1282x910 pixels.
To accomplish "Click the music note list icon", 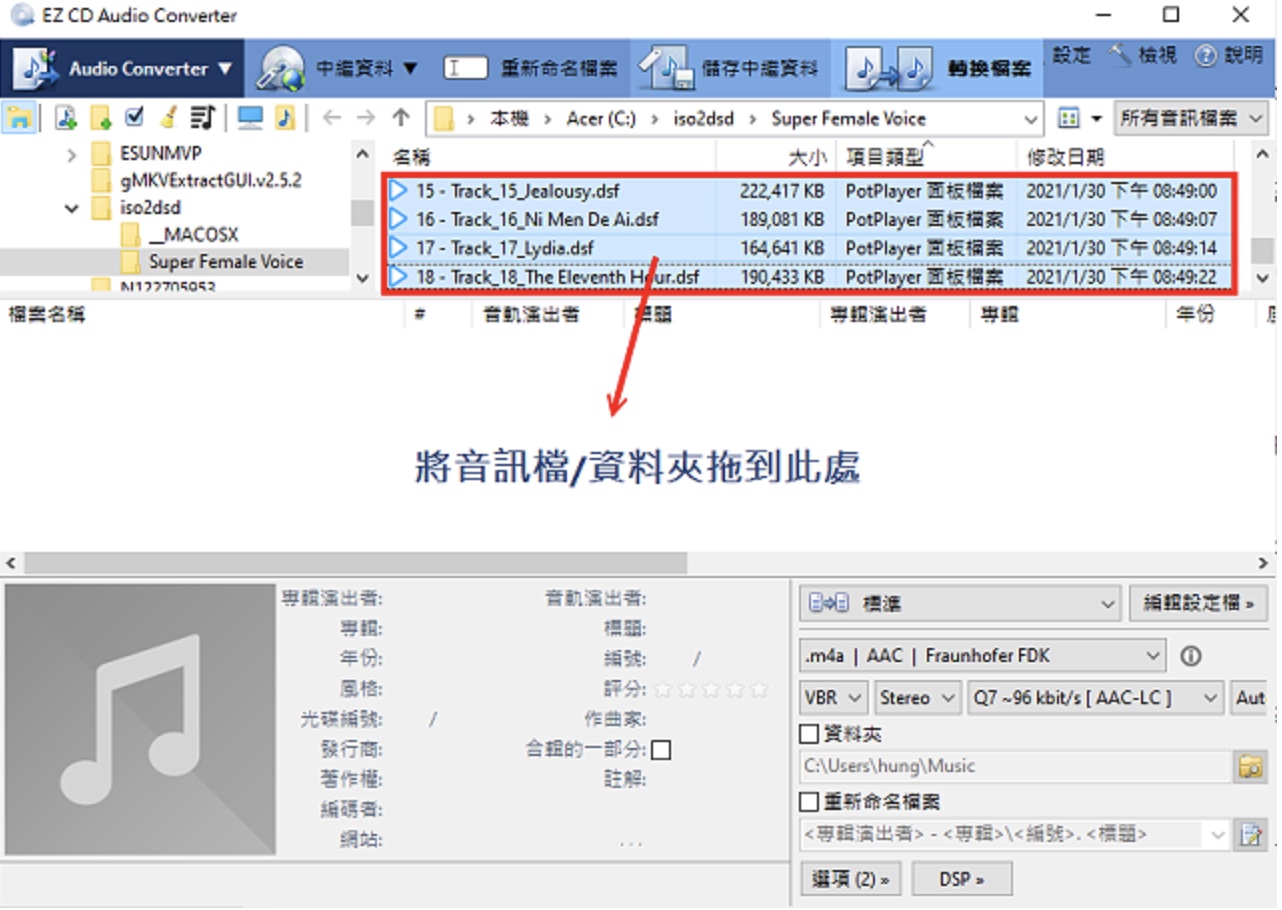I will pos(202,118).
